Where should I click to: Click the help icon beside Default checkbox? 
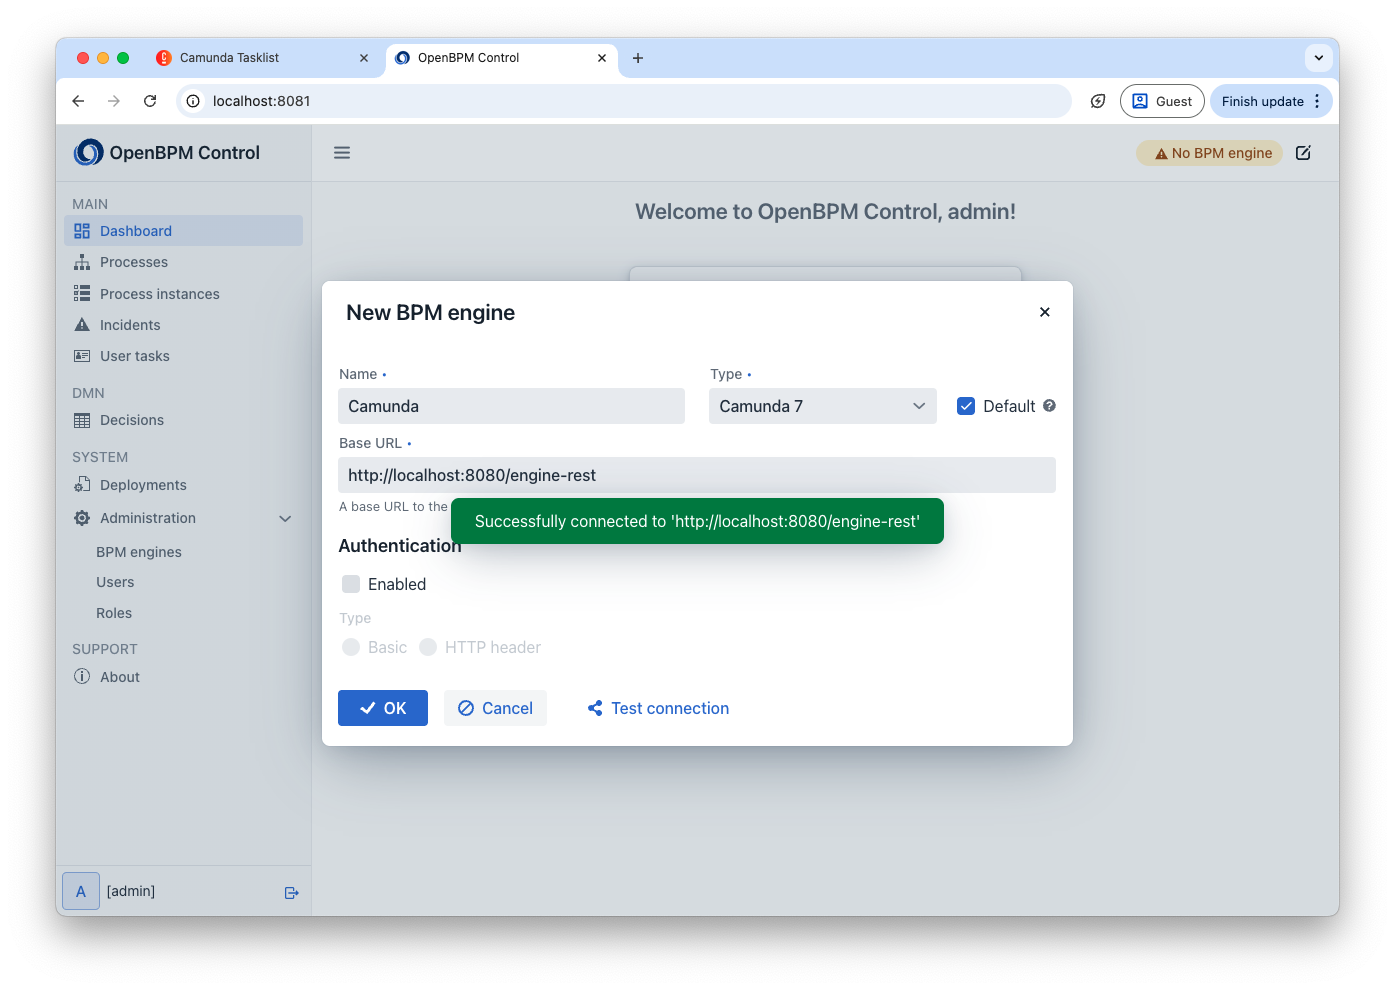click(x=1049, y=406)
